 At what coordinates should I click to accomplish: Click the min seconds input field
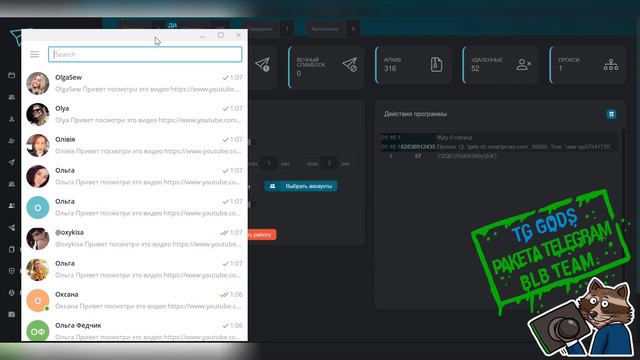click(269, 164)
